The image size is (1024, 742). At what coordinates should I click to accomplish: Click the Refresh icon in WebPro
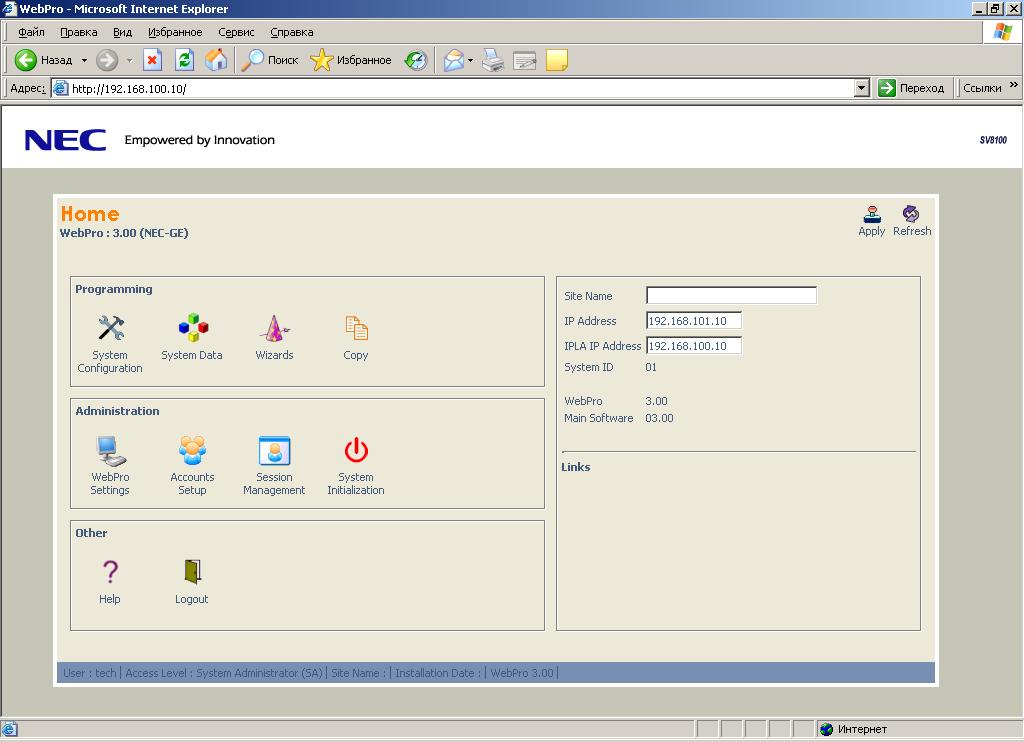coord(911,214)
